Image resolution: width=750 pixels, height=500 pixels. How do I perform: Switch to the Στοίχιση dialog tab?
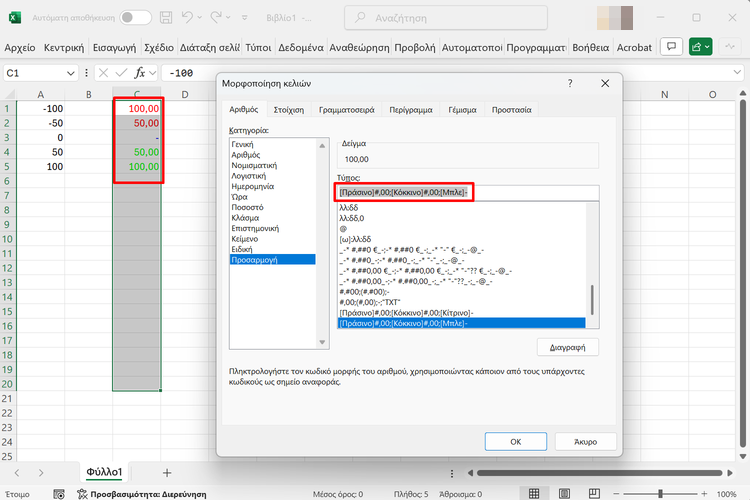click(288, 110)
